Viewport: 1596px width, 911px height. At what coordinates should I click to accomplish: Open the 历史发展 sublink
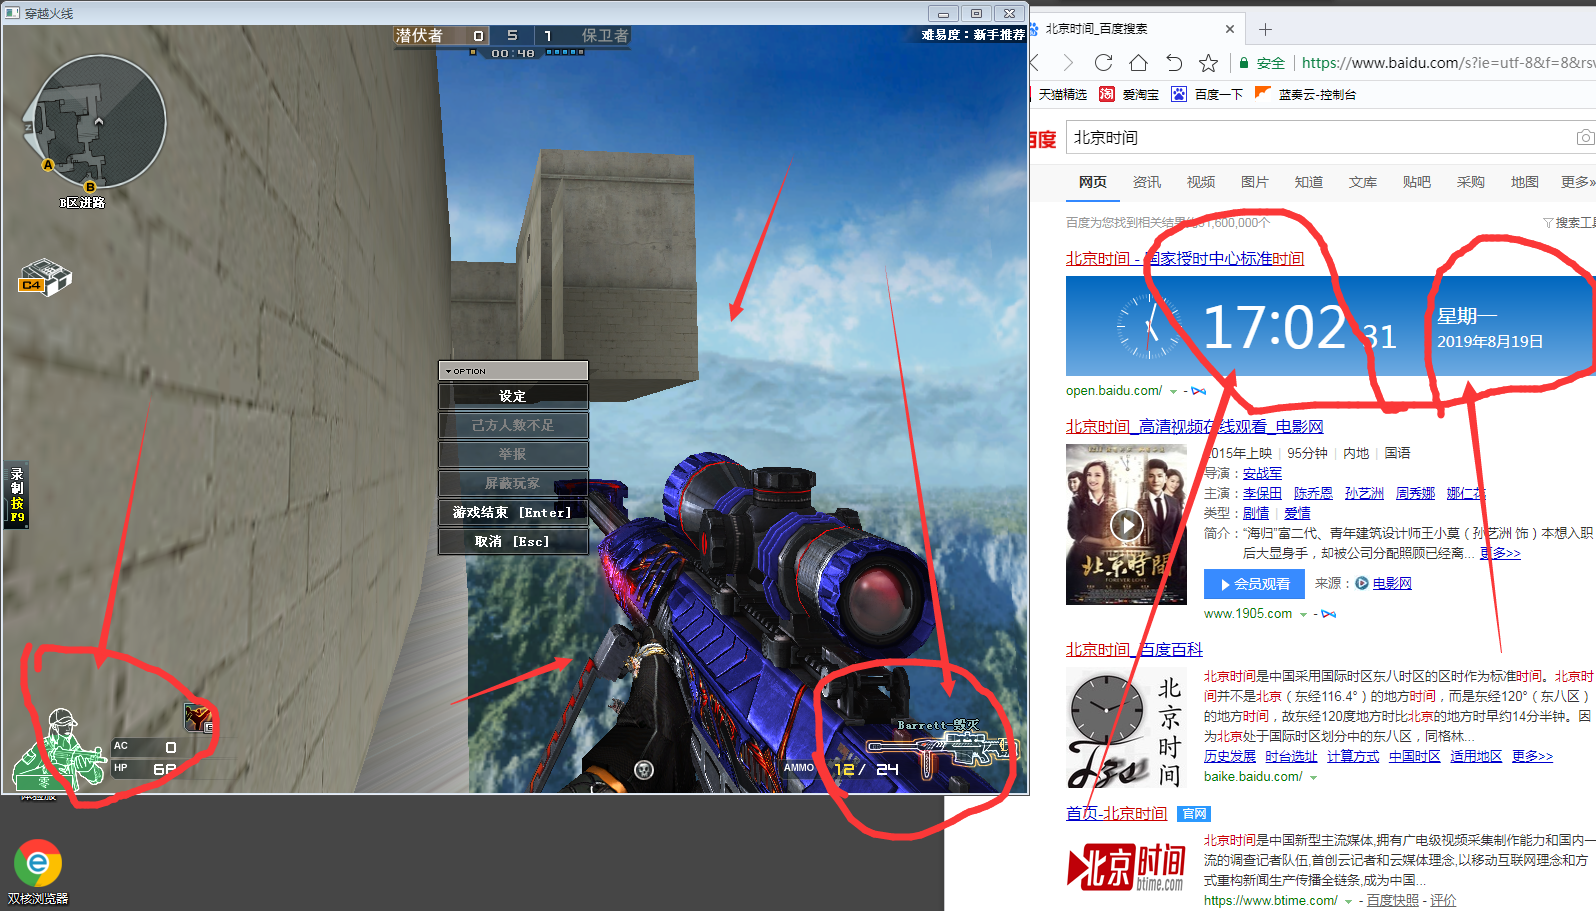[1230, 756]
